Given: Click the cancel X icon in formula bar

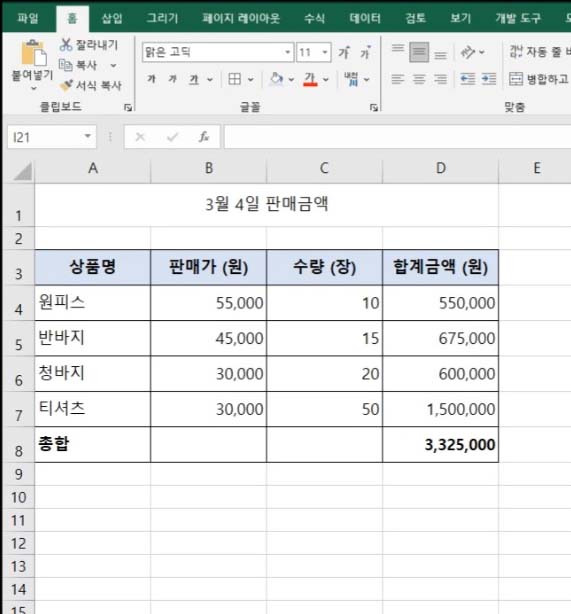Looking at the screenshot, I should (140, 137).
